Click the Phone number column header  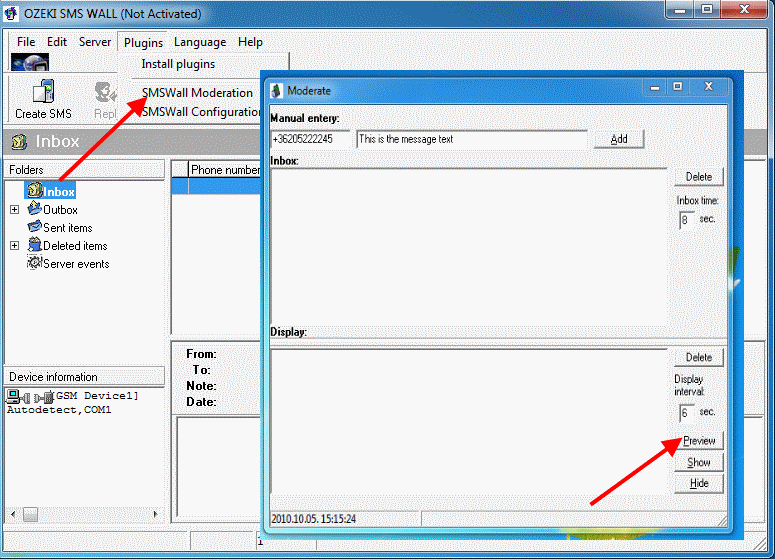point(225,170)
